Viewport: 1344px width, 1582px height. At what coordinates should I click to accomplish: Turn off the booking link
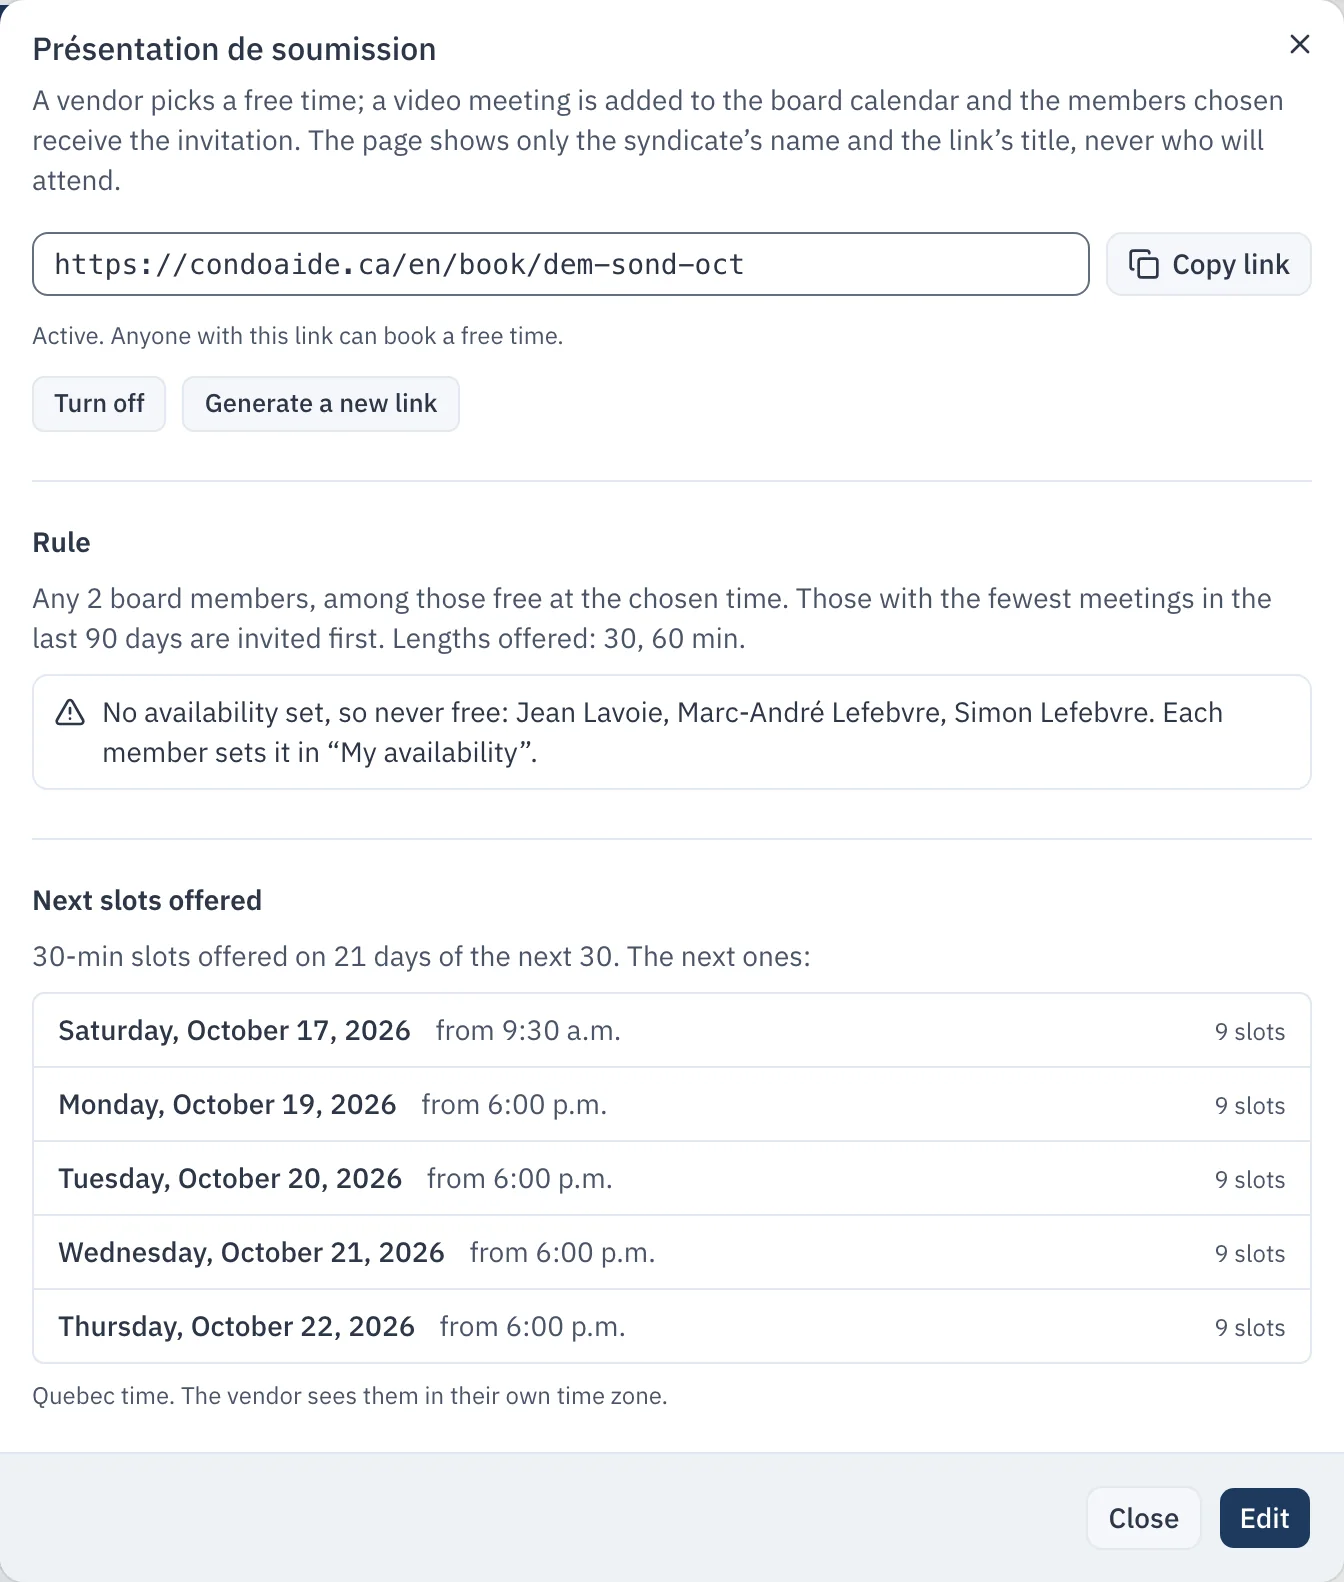coord(99,404)
